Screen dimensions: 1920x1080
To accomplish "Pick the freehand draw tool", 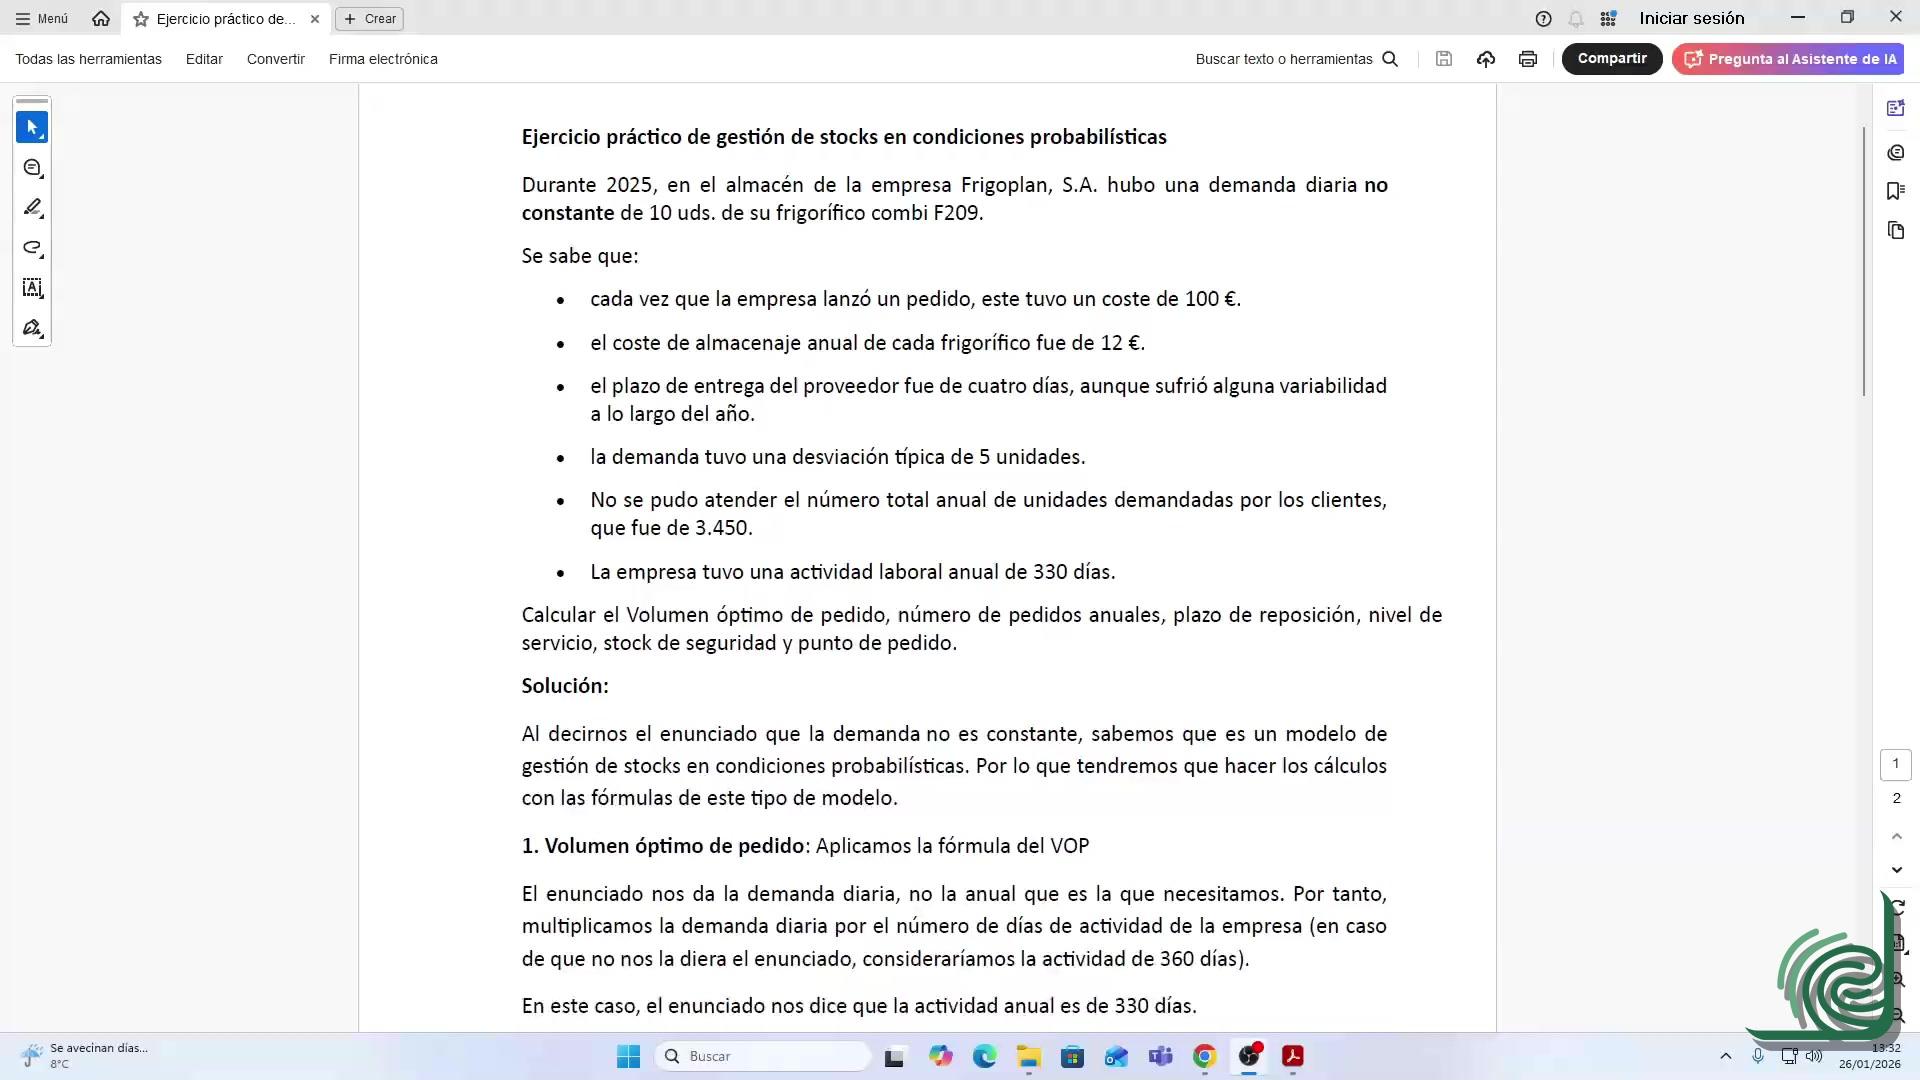I will click(x=32, y=248).
